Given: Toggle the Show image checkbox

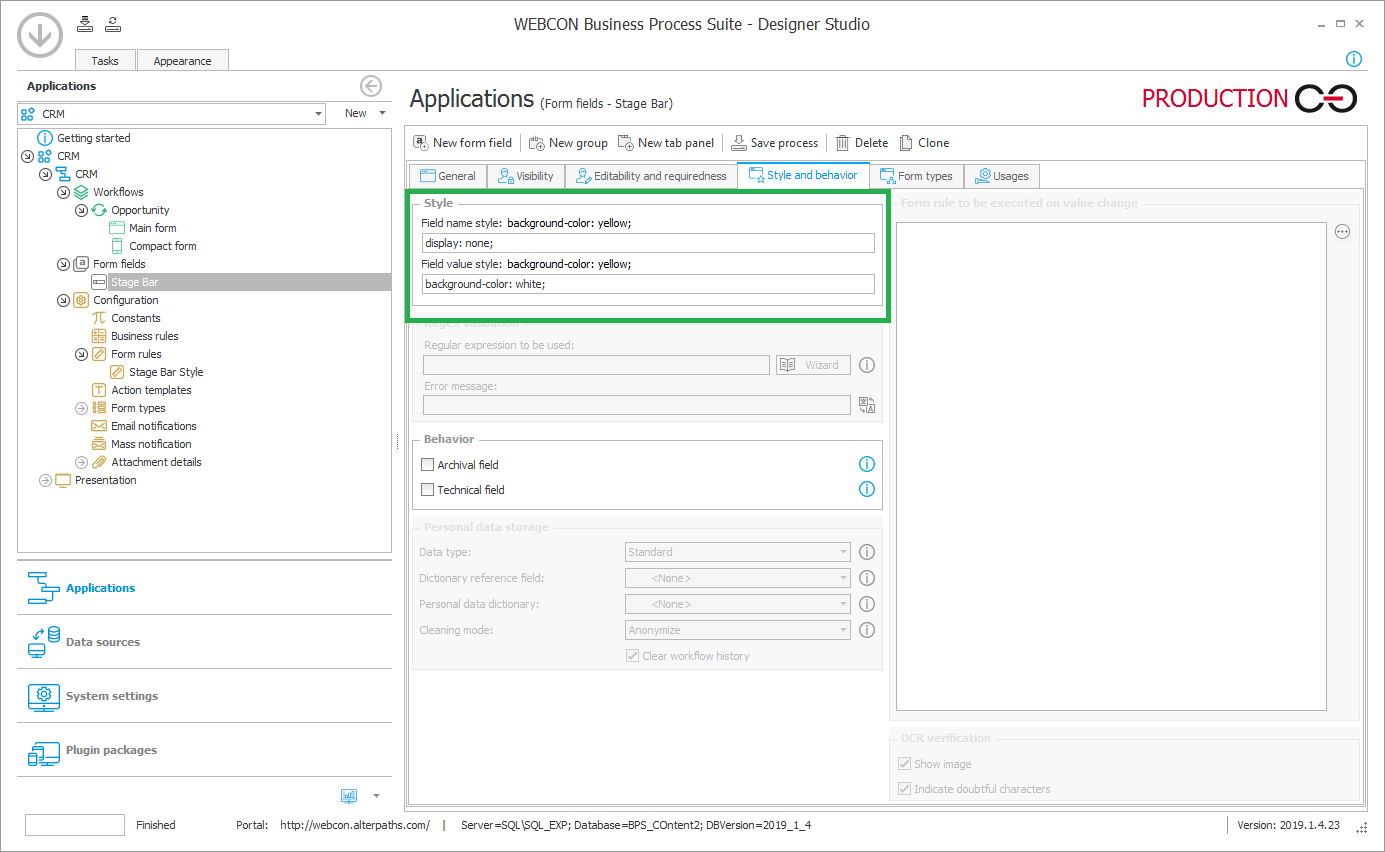Looking at the screenshot, I should 905,764.
